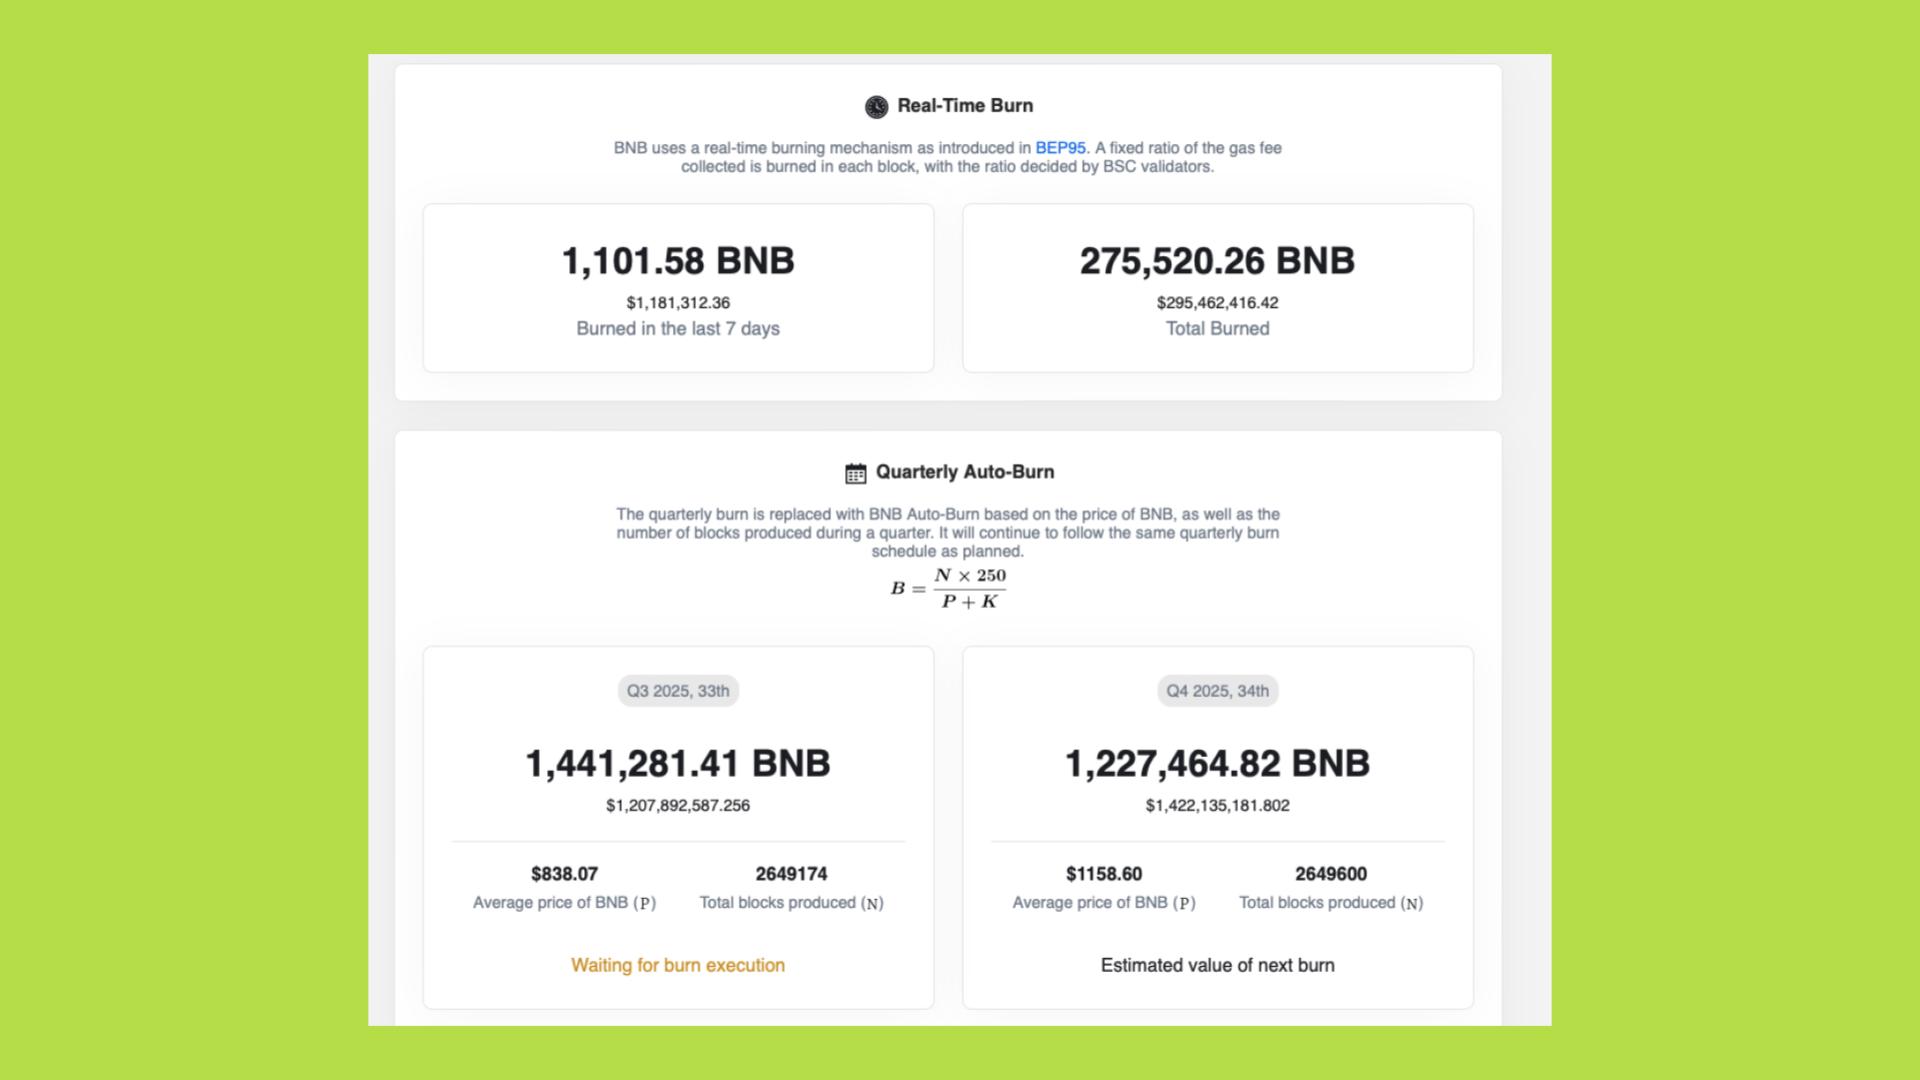Click the 2649600 total blocks produced value
The image size is (1920, 1080).
[1330, 874]
